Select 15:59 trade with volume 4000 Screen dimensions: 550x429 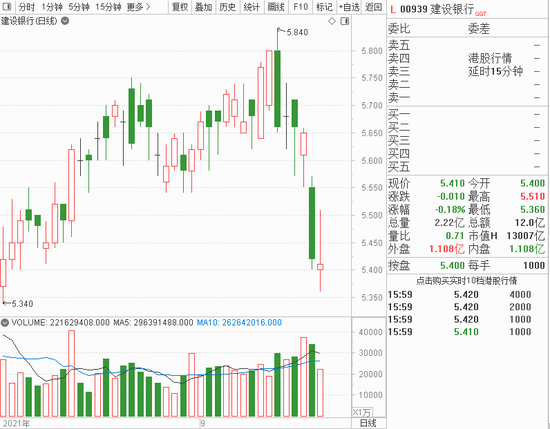point(468,294)
